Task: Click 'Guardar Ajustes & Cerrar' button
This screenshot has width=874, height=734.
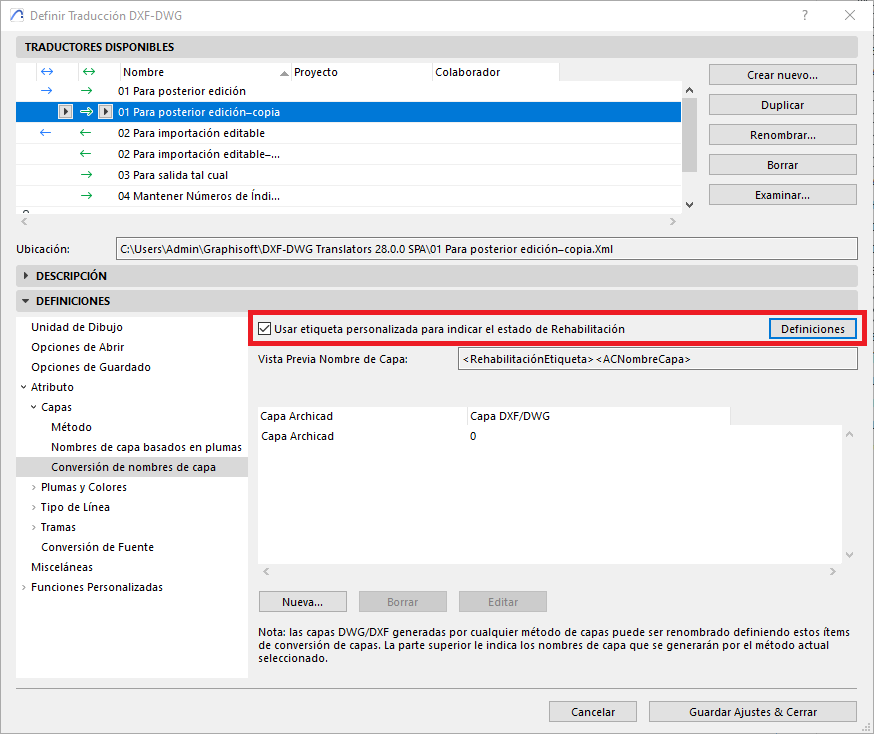Action: point(752,712)
